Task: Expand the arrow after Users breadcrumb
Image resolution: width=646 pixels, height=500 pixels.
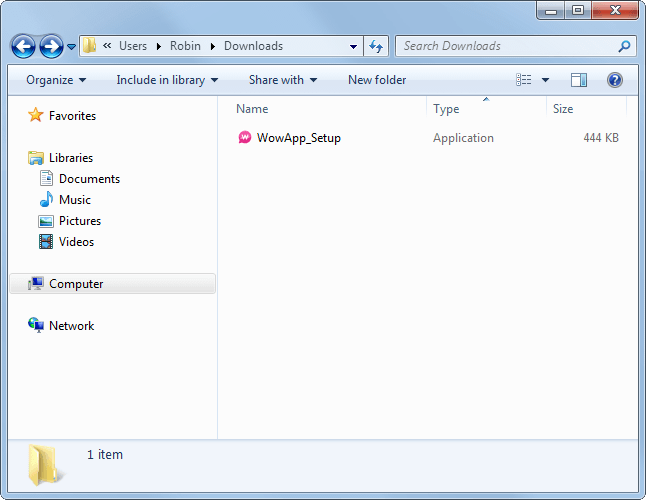Action: coord(159,46)
